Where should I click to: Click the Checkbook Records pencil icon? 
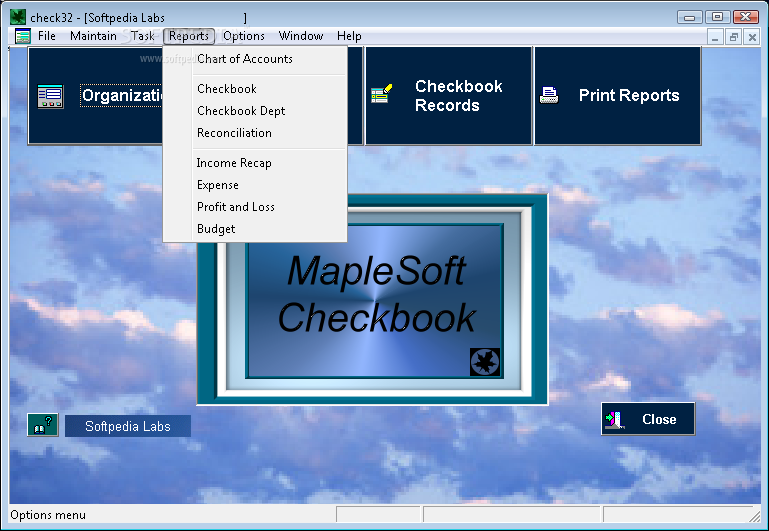(382, 94)
